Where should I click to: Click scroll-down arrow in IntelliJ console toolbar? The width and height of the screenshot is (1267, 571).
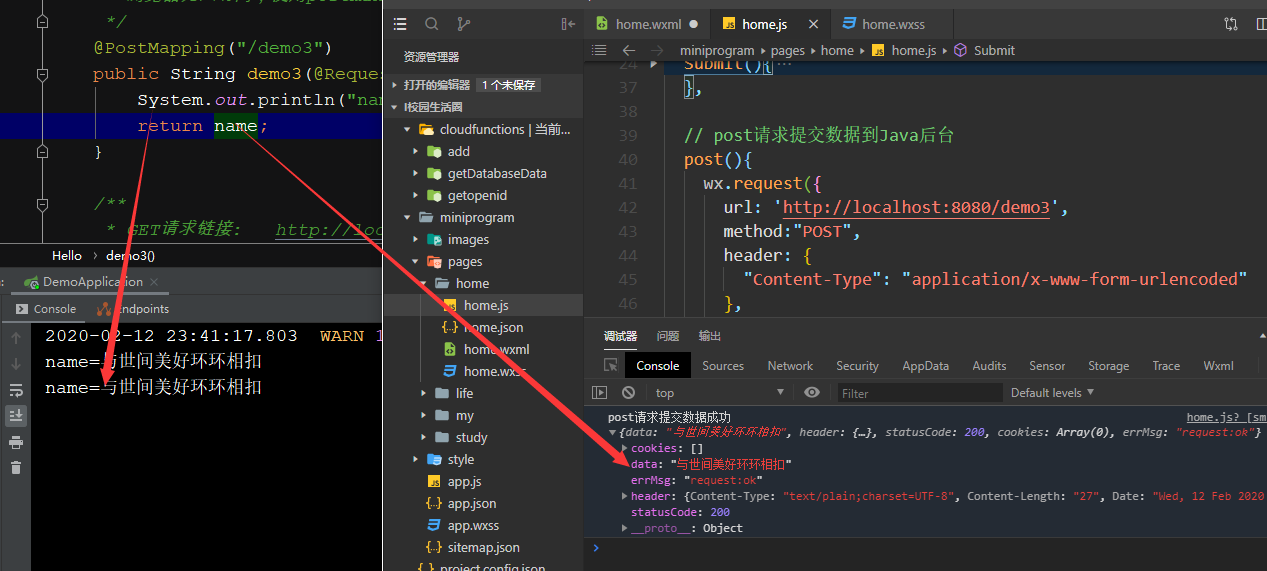16,364
